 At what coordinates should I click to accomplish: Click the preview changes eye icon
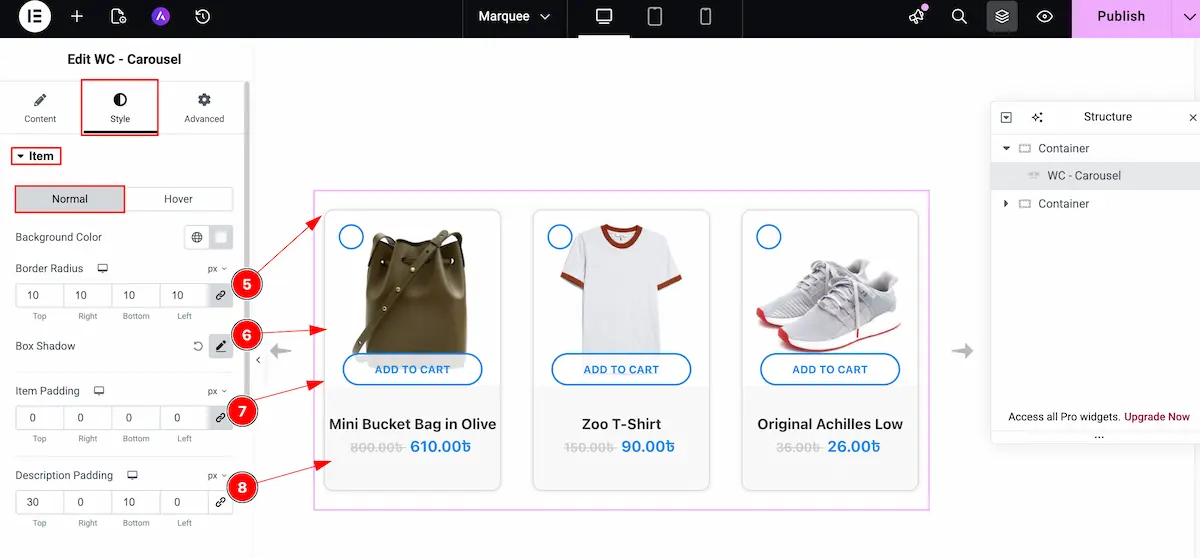tap(1045, 17)
